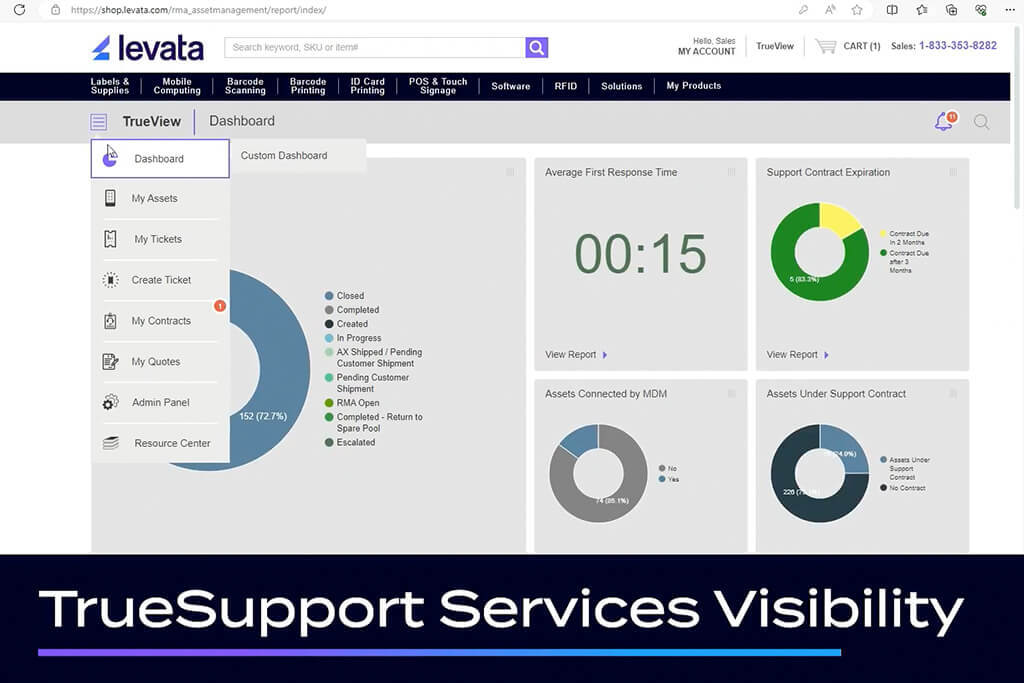Select Custom Dashboard from submenu
The width and height of the screenshot is (1024, 683).
(x=284, y=156)
